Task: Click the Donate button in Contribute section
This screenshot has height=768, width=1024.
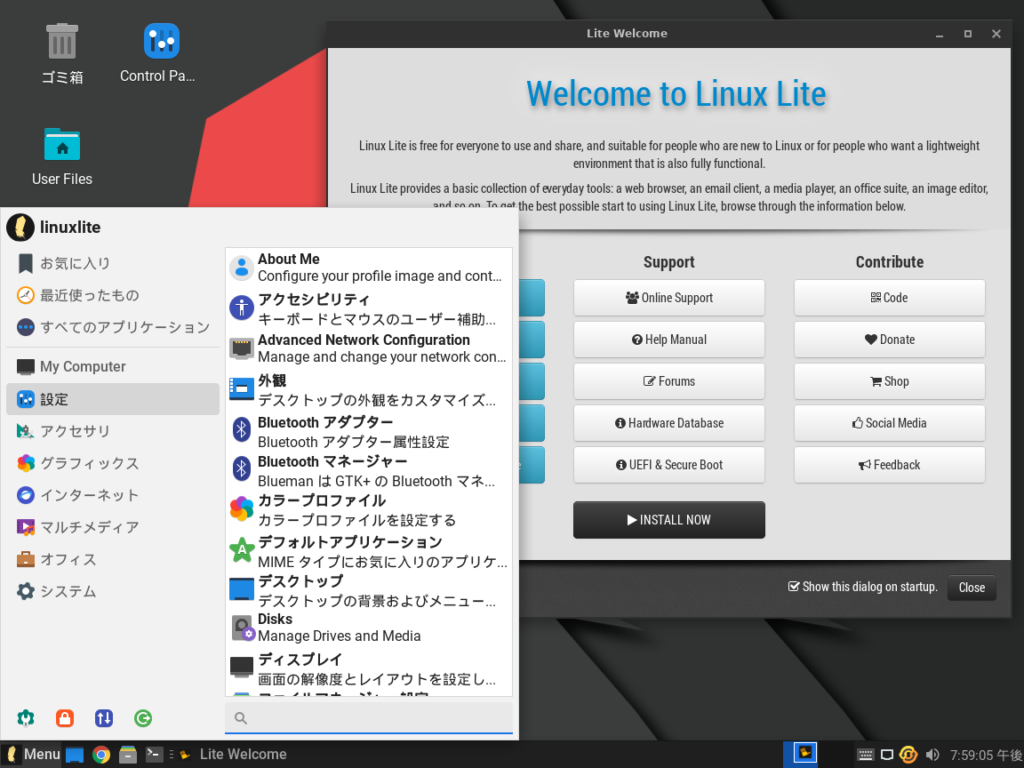Action: point(888,339)
